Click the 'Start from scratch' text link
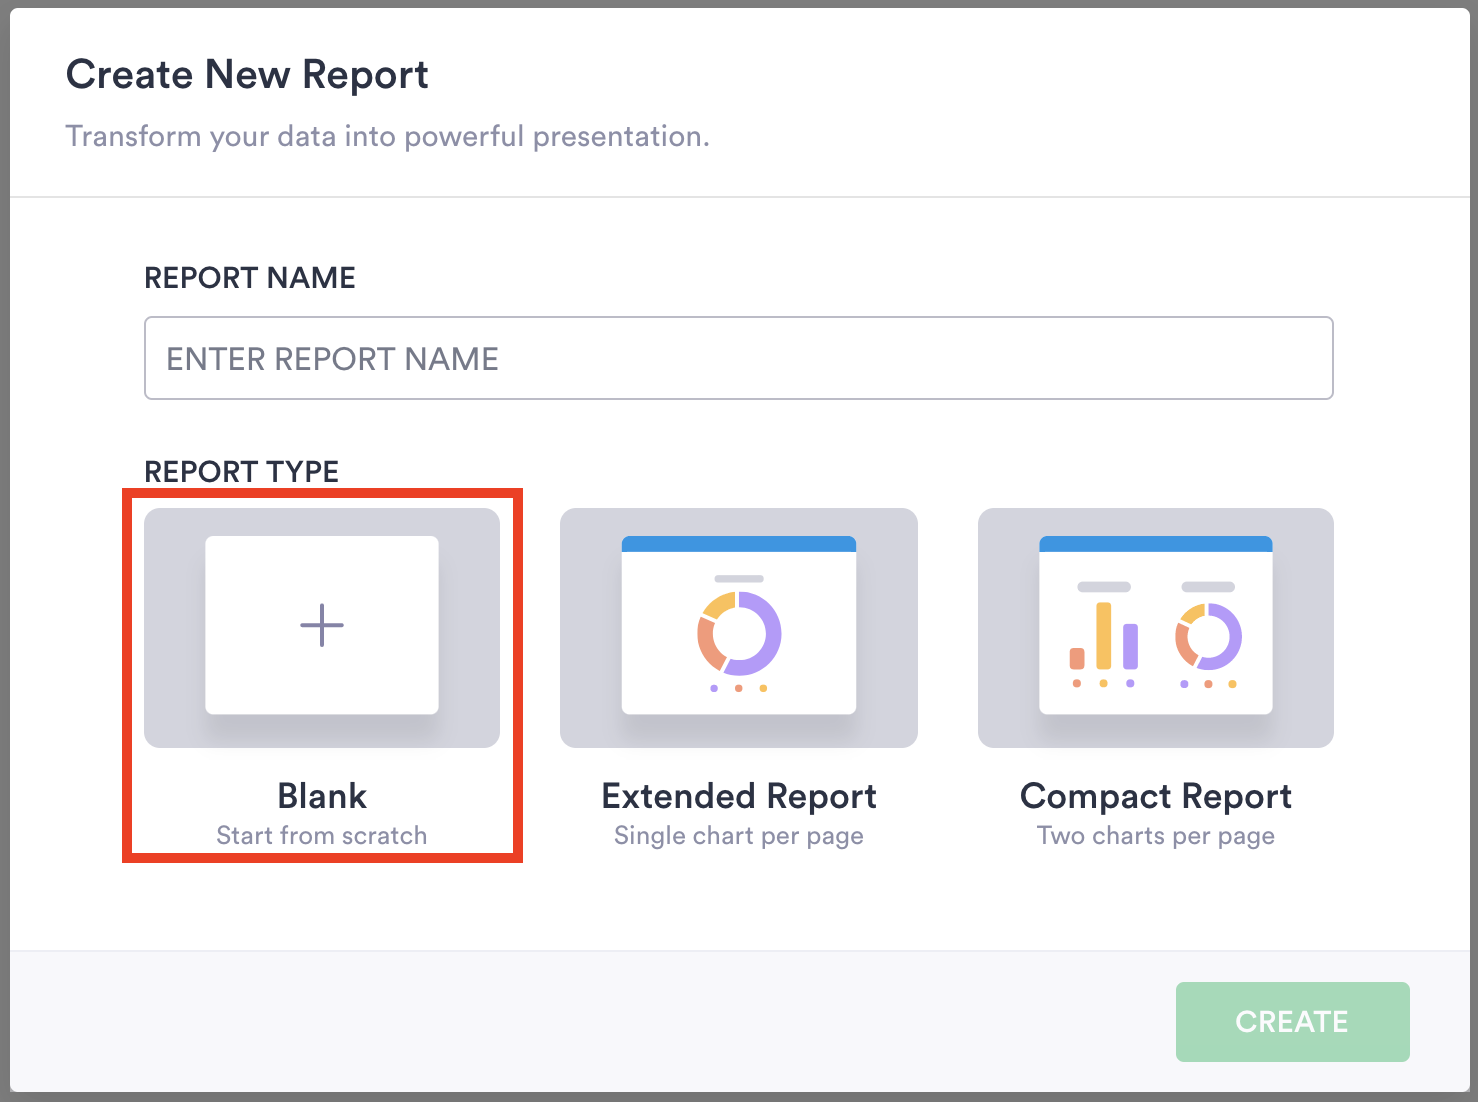 321,835
